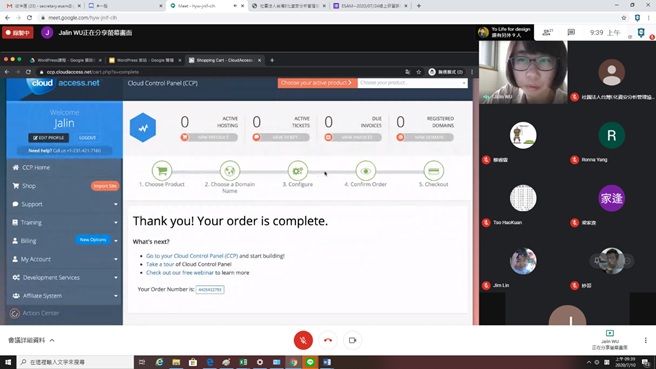Open the Meet chat icon
The width and height of the screenshot is (656, 369).
tap(571, 33)
